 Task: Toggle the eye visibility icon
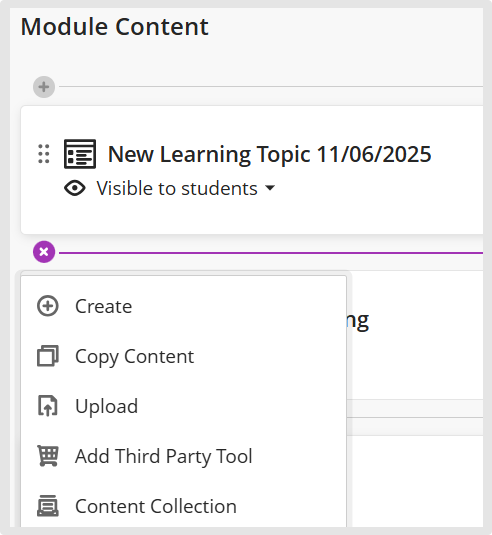pos(75,188)
